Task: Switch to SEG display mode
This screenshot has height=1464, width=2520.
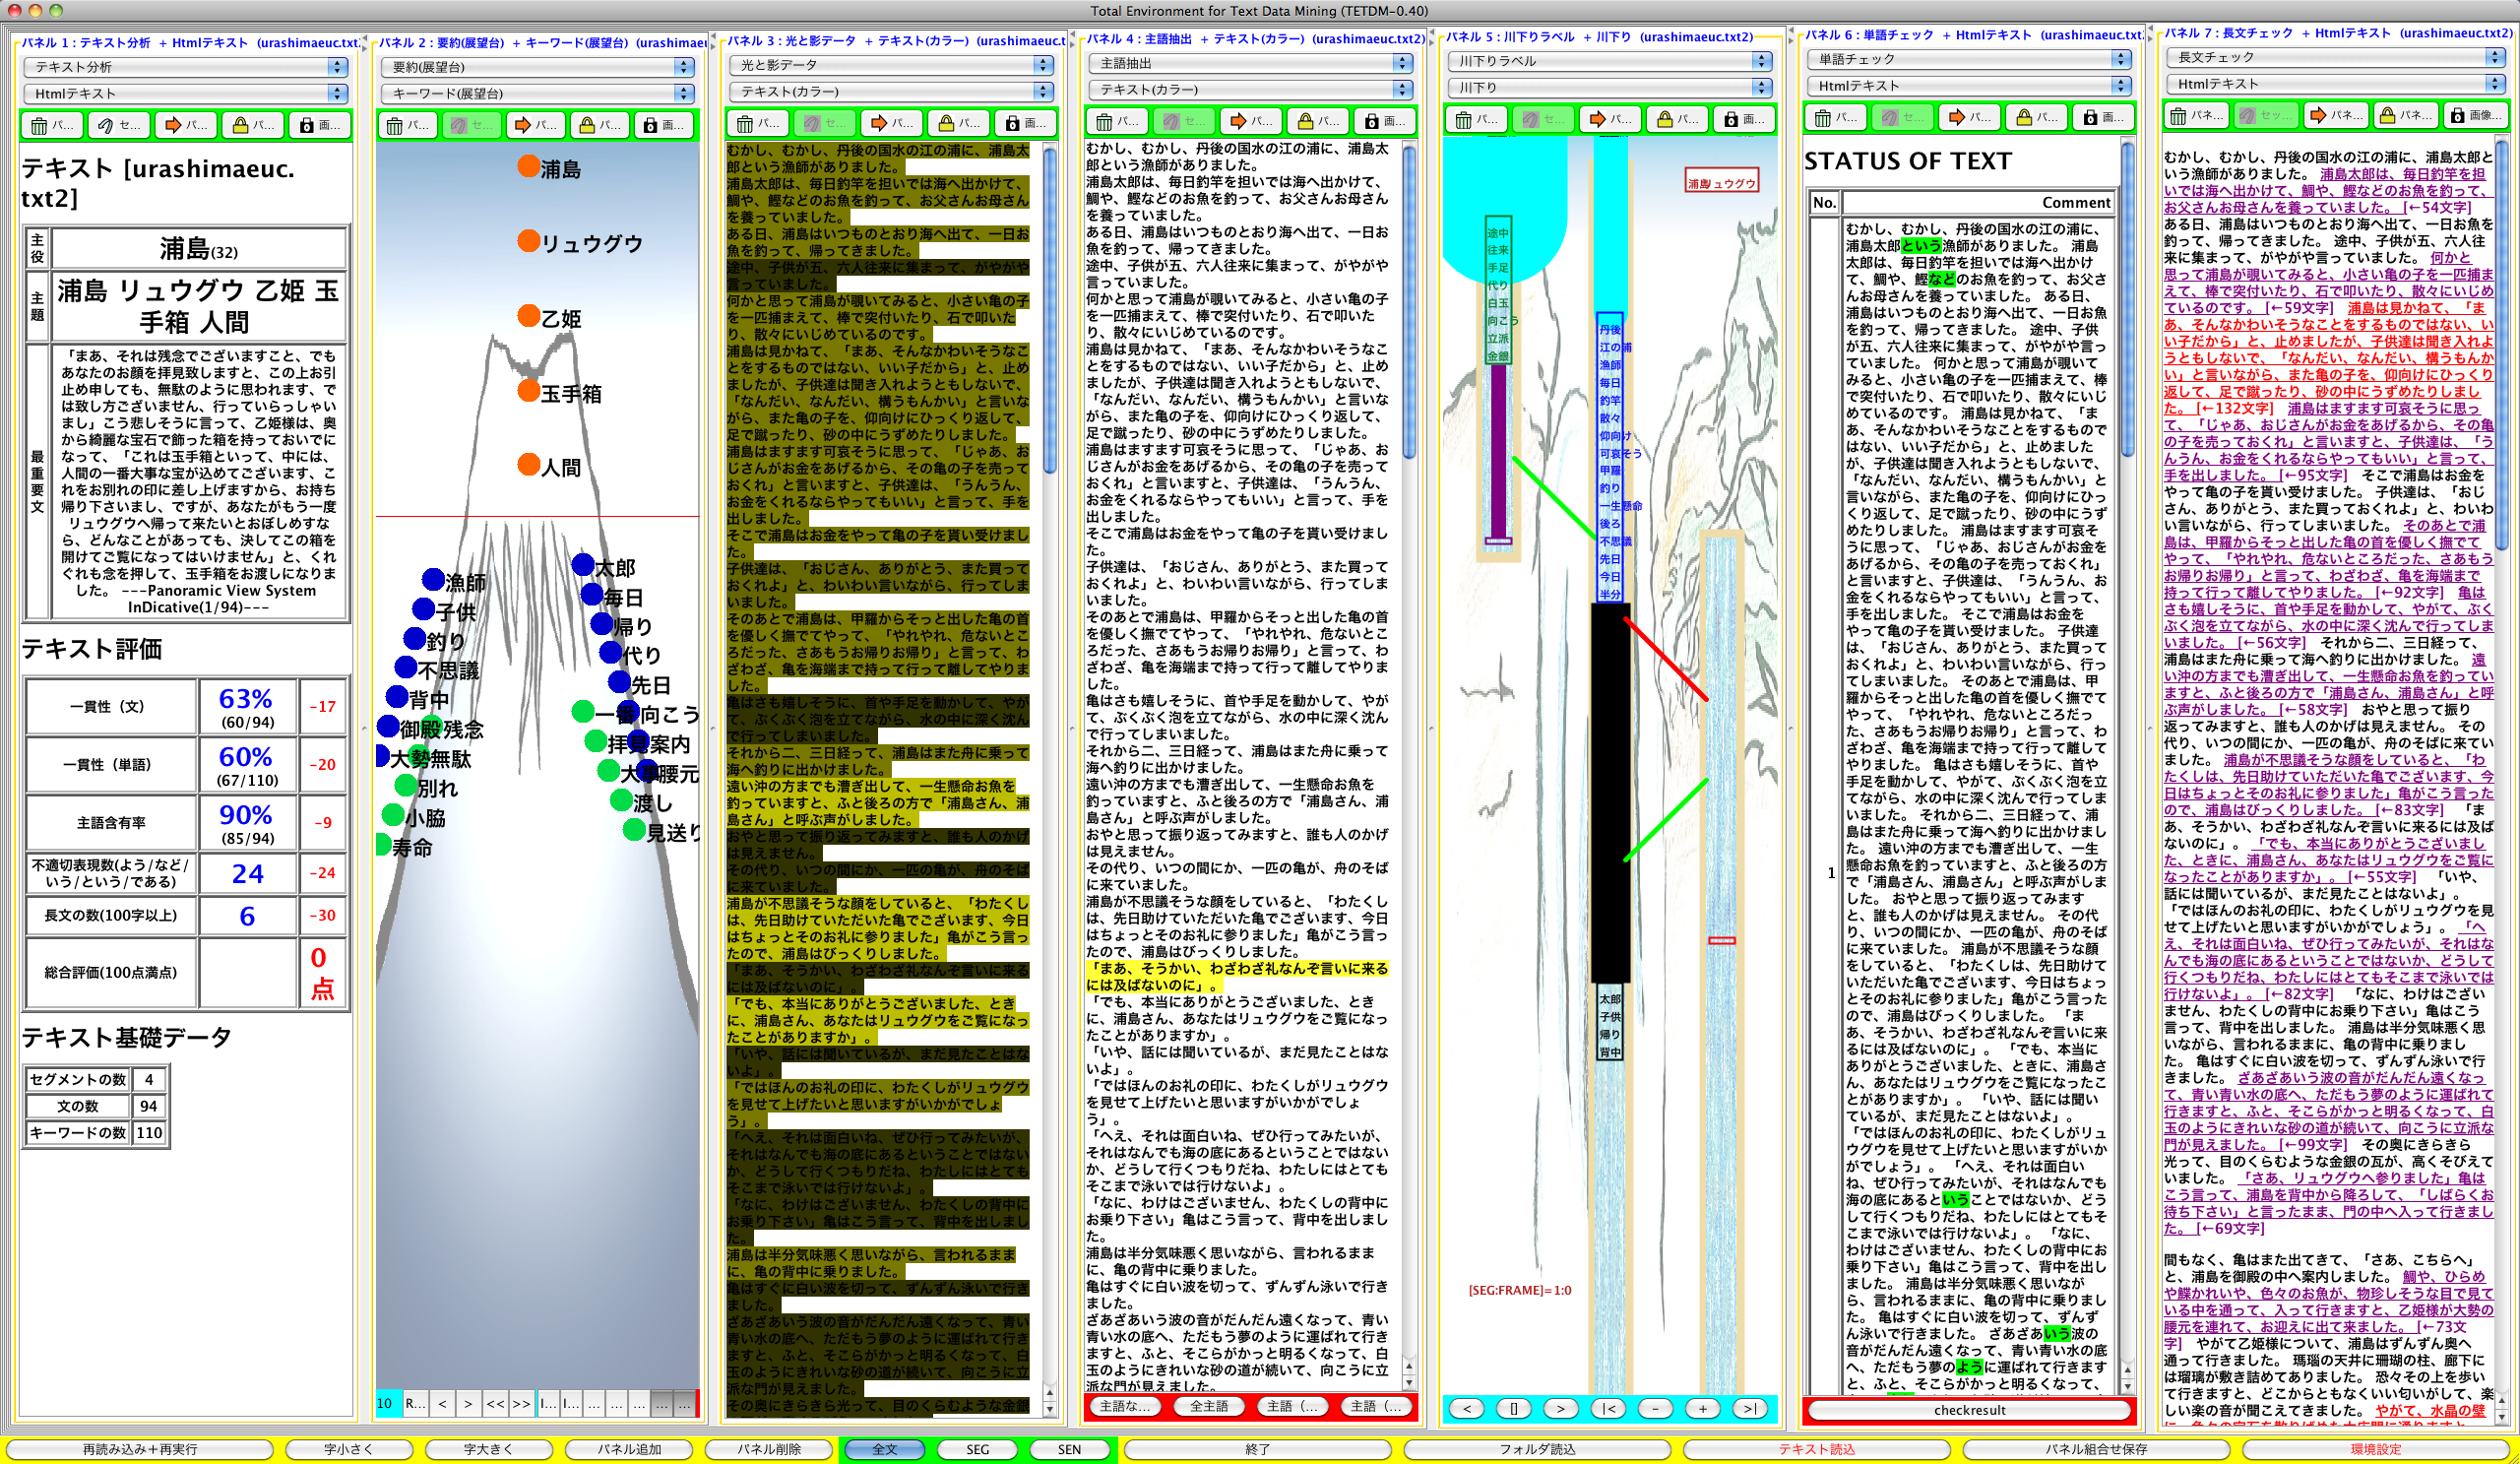Action: 977,1449
